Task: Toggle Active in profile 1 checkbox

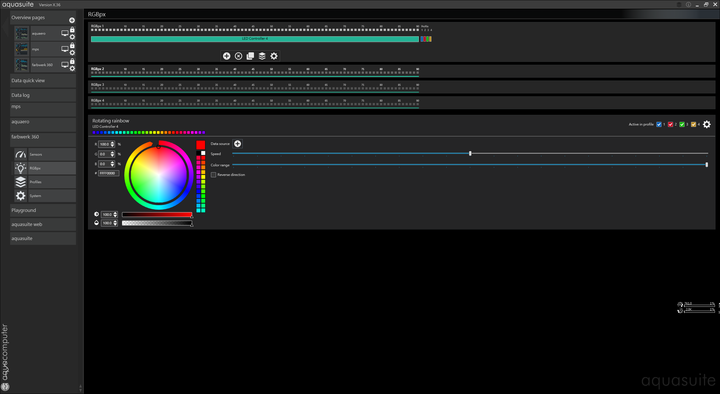Action: 659,124
